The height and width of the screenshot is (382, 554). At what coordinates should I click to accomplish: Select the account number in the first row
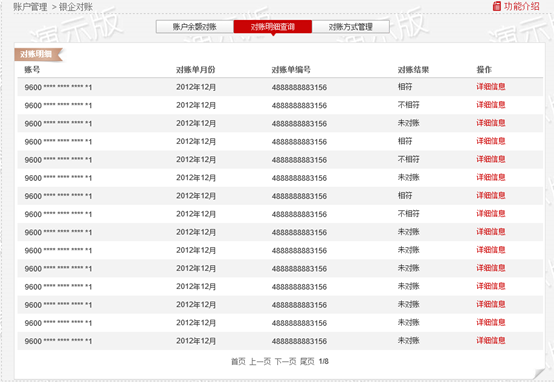pos(58,87)
